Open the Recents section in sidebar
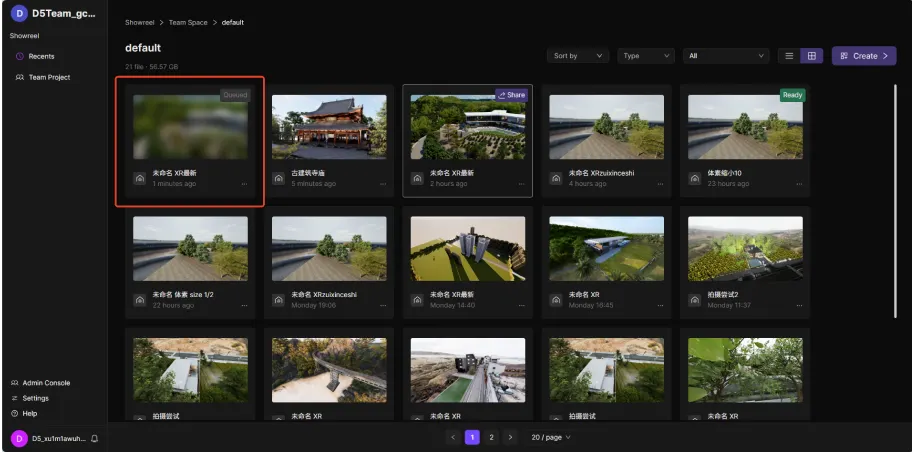912x452 pixels. [x=41, y=56]
